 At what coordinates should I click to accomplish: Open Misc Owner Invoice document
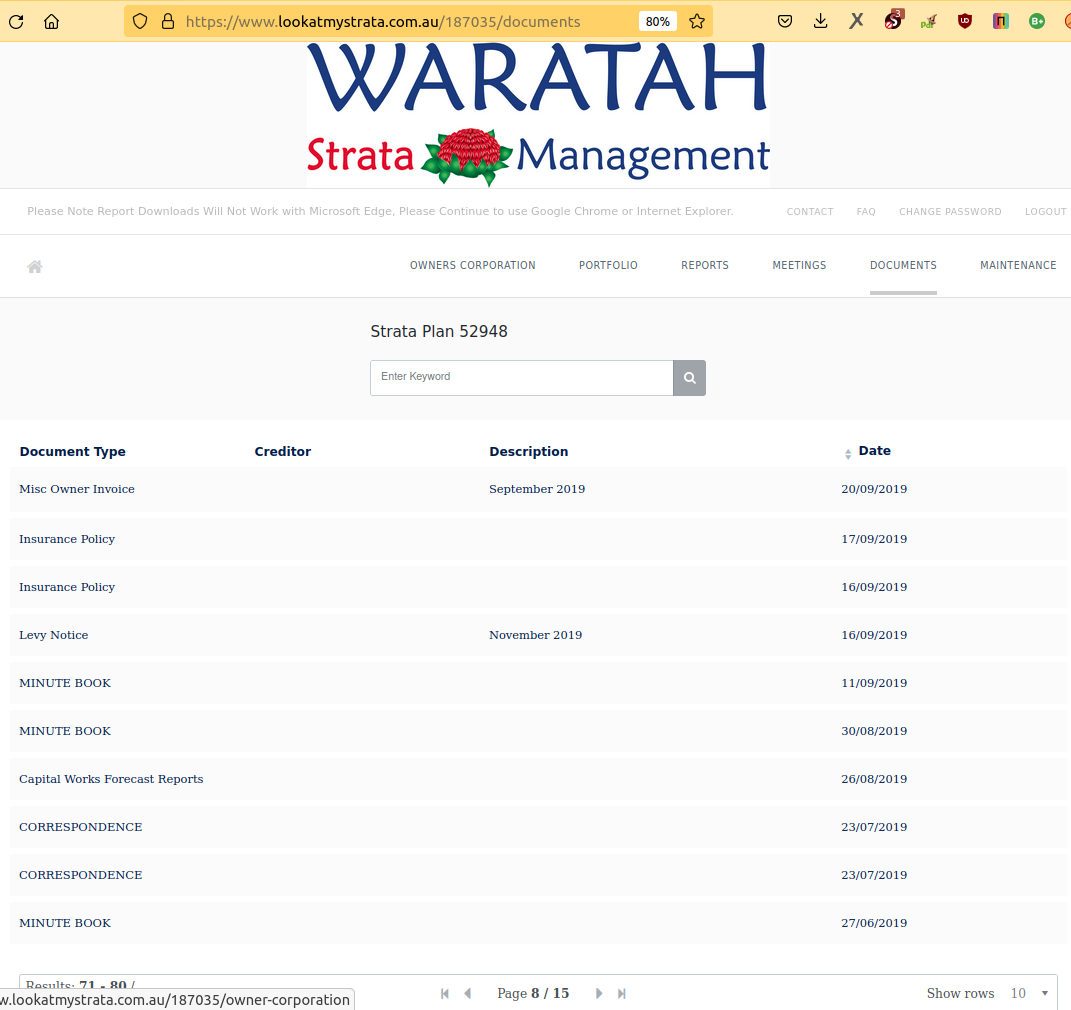[76, 489]
